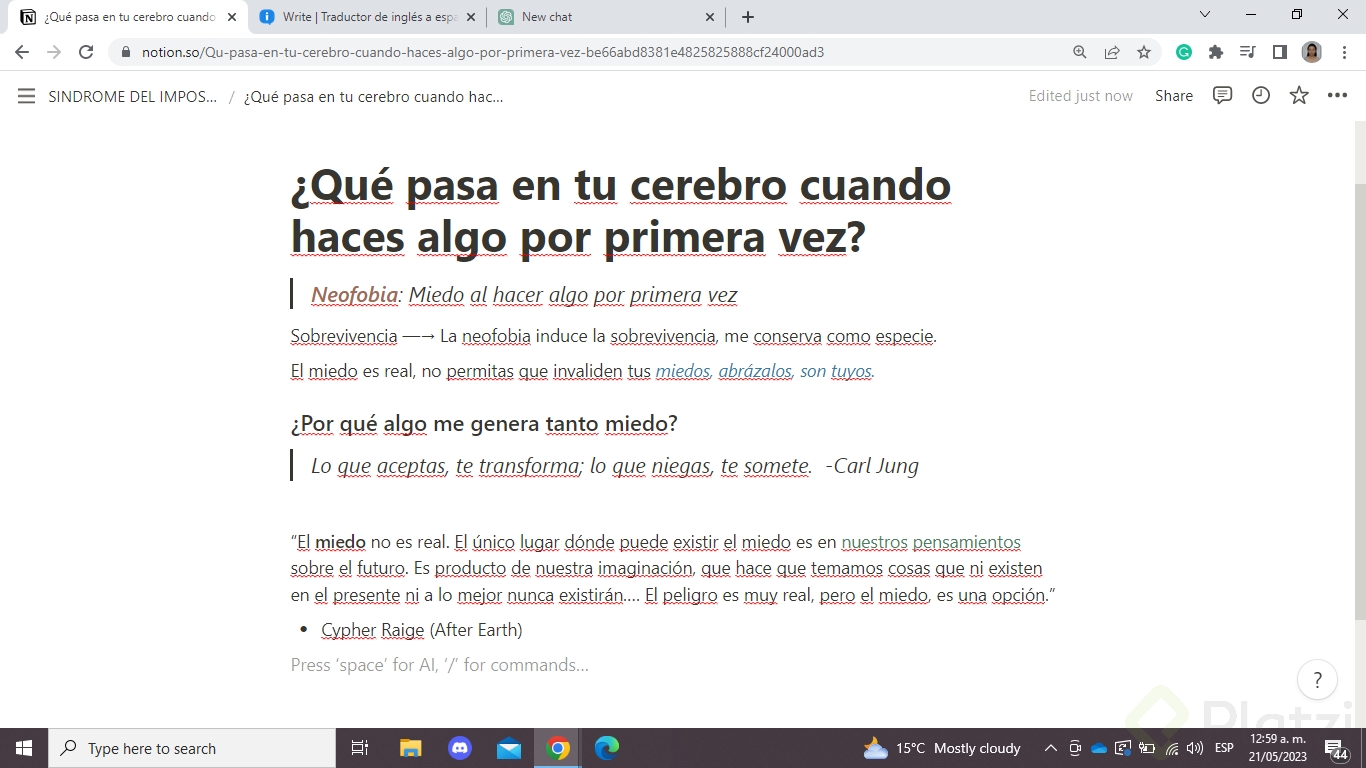Close the 'New chat' tab
This screenshot has width=1366, height=768.
pyautogui.click(x=710, y=17)
